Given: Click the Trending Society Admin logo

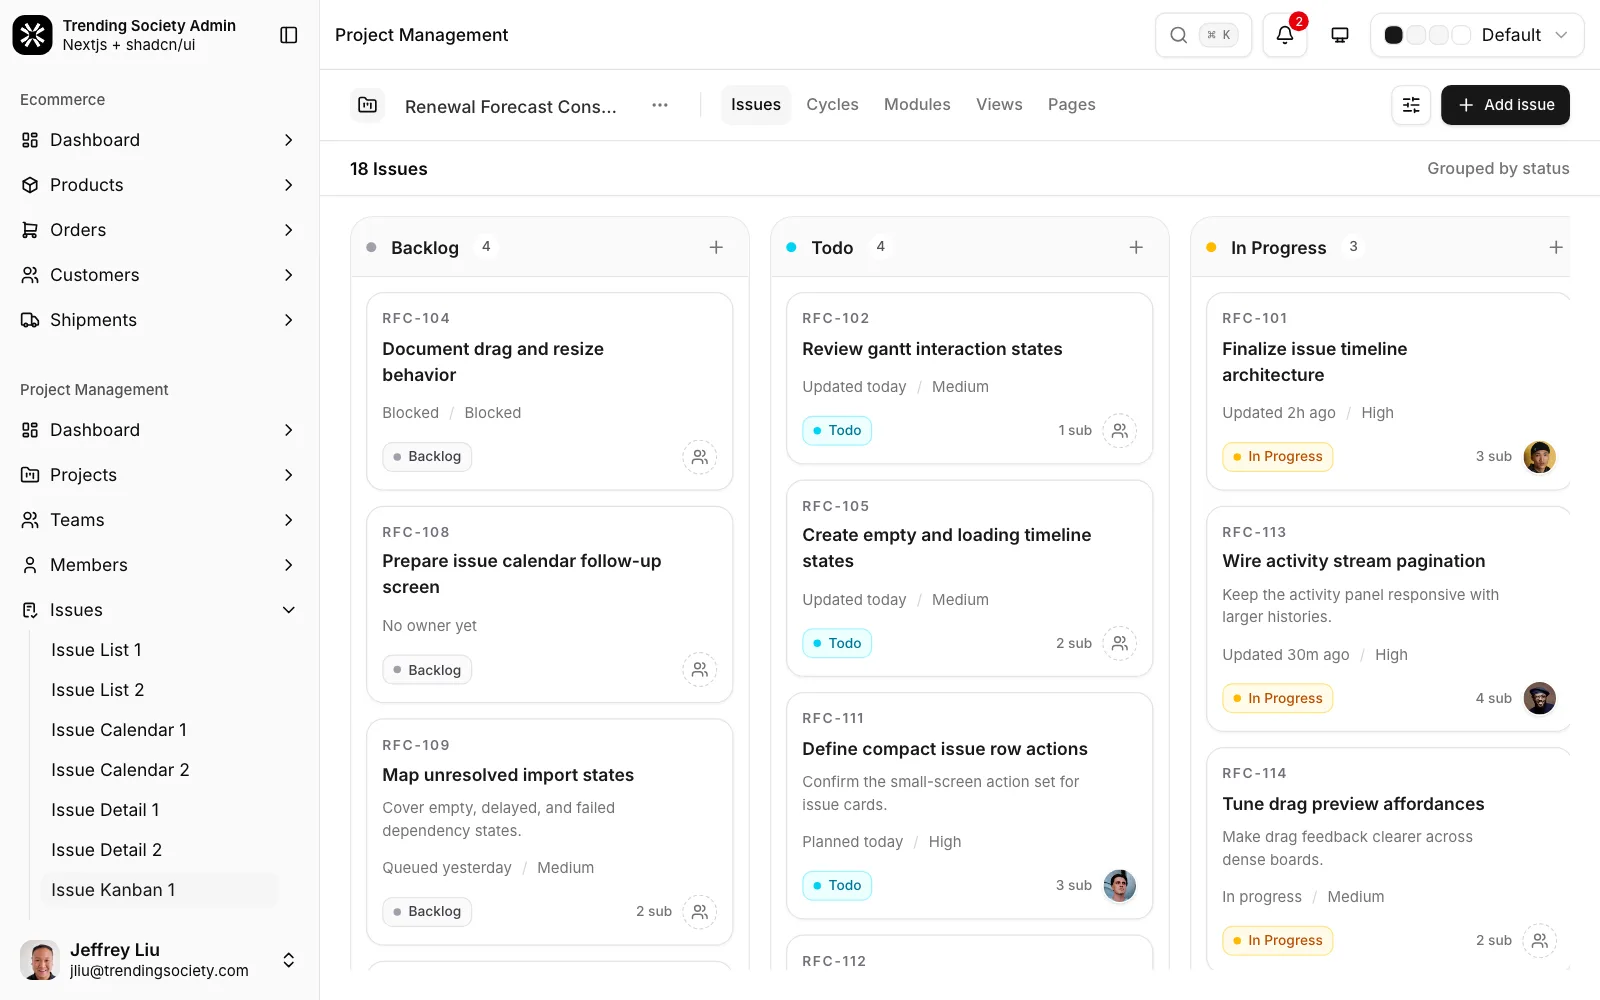Looking at the screenshot, I should pyautogui.click(x=32, y=35).
